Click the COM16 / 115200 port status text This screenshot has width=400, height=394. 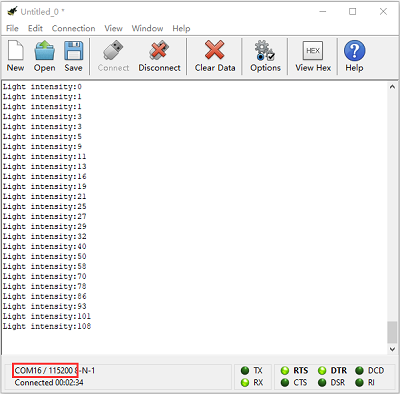pyautogui.click(x=44, y=370)
